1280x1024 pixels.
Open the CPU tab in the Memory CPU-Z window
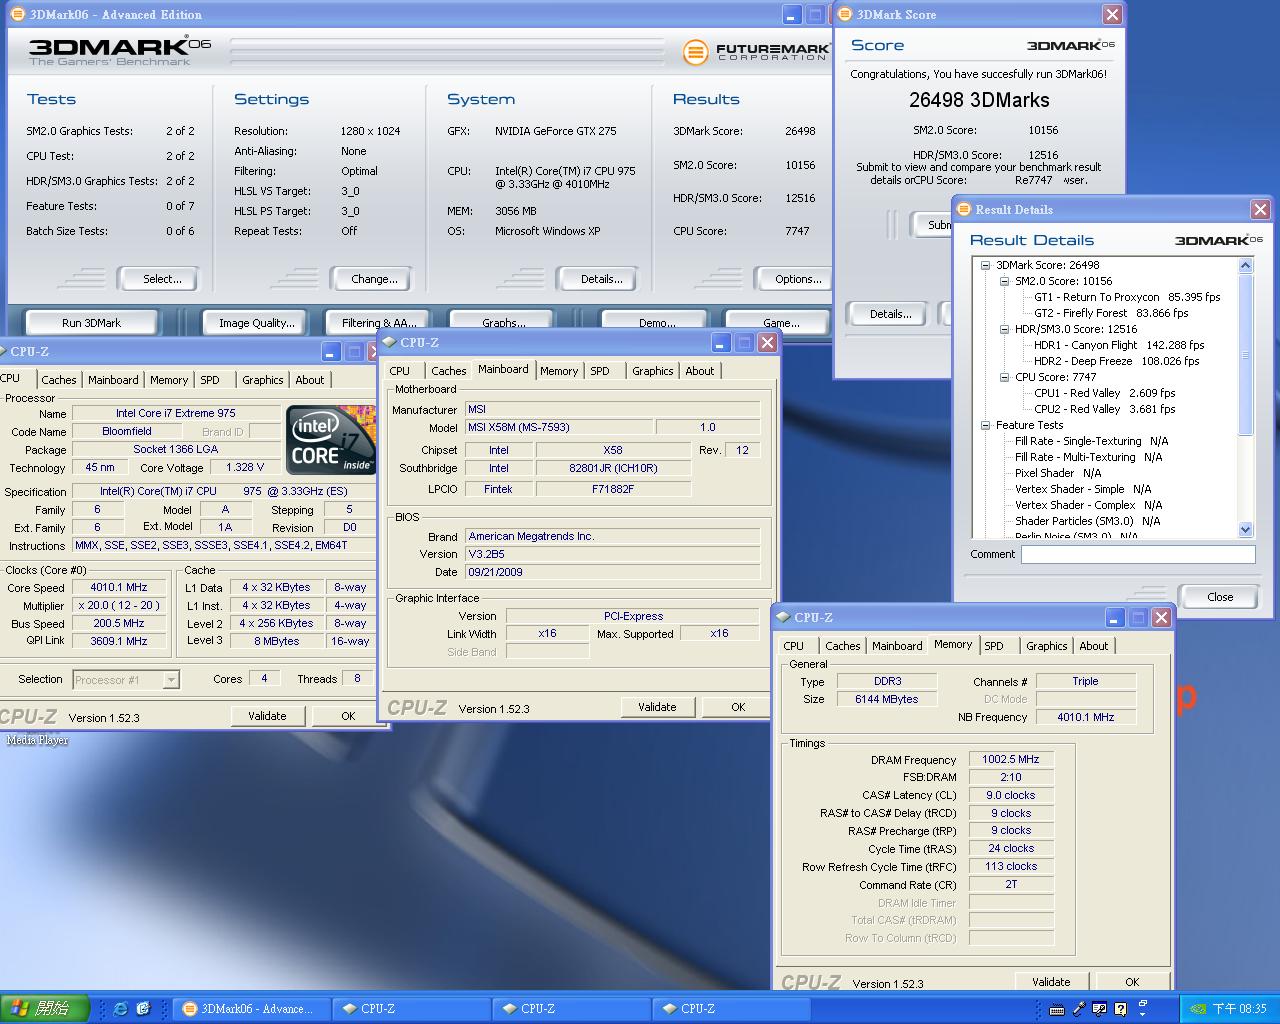coord(794,645)
